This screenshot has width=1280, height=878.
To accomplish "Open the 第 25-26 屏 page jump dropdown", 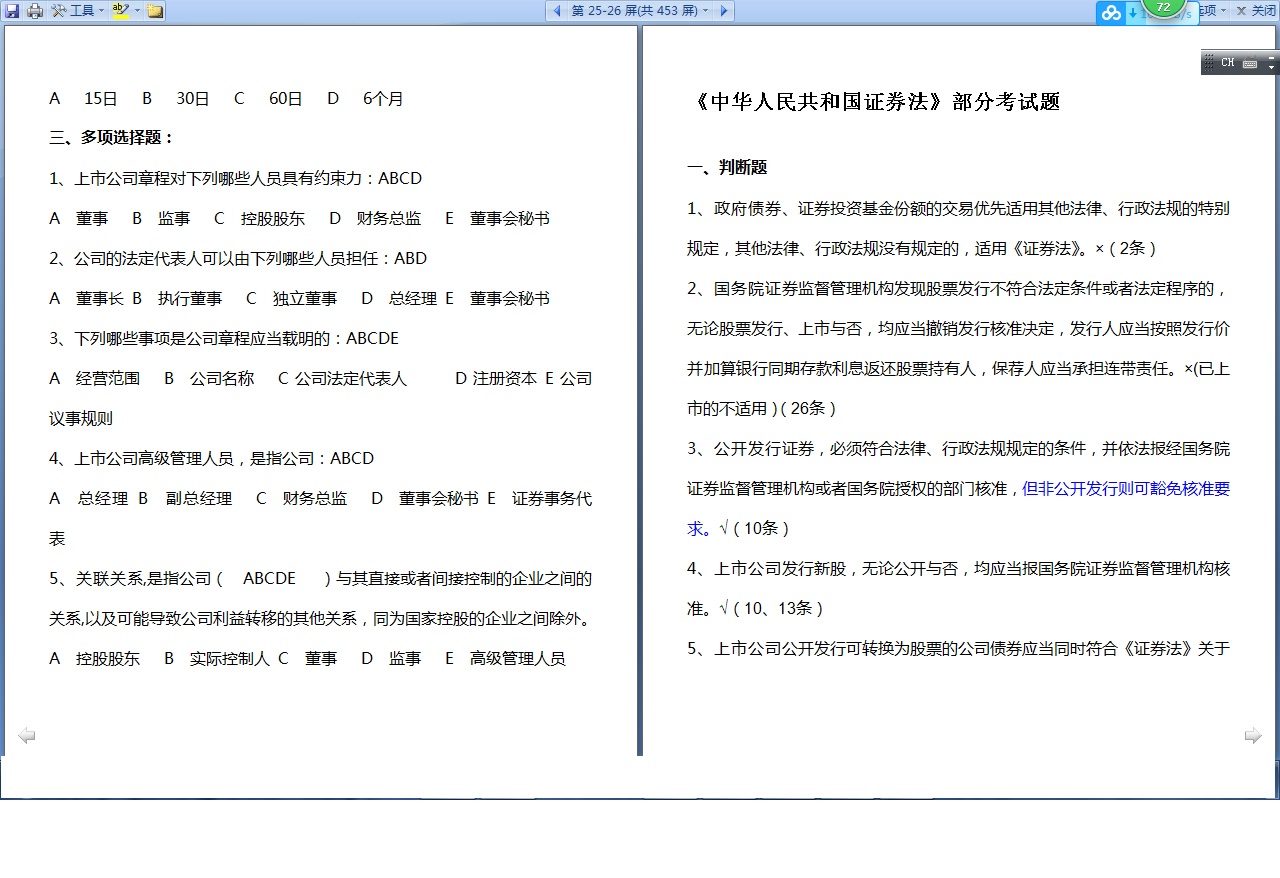I will tap(640, 11).
